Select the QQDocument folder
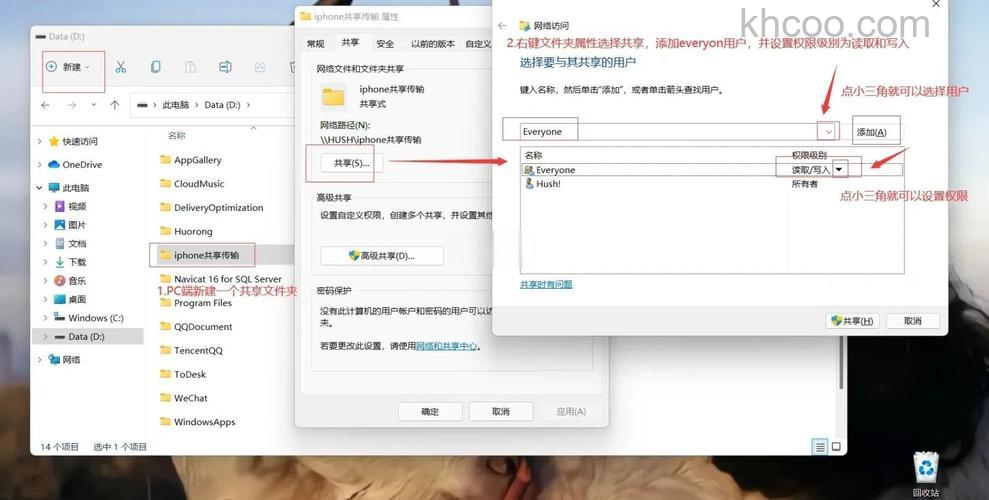The height and width of the screenshot is (500, 989). (x=196, y=327)
